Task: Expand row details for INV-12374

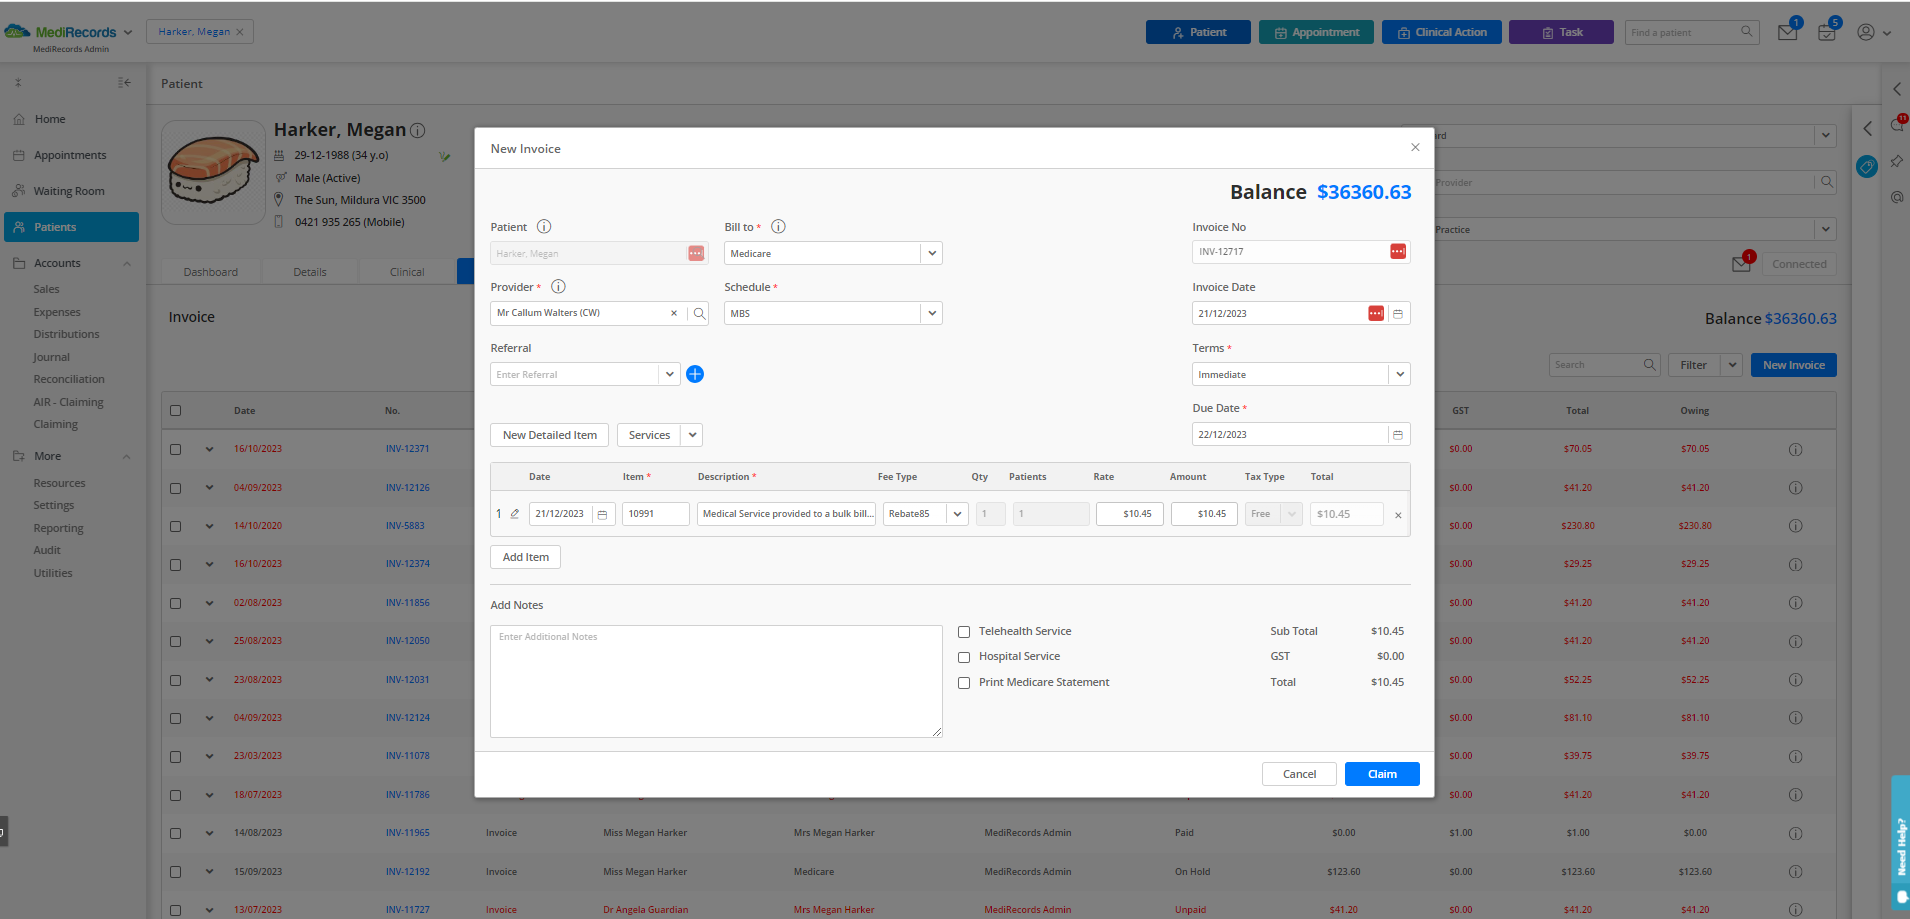Action: pyautogui.click(x=209, y=565)
